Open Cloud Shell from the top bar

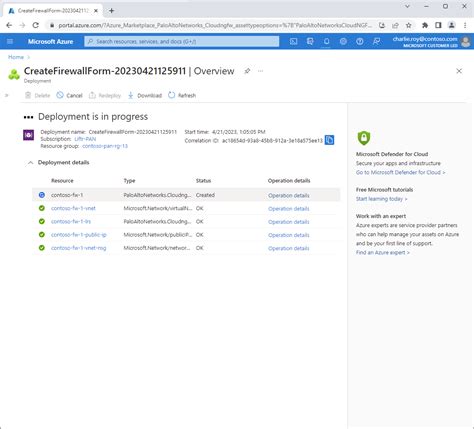293,41
